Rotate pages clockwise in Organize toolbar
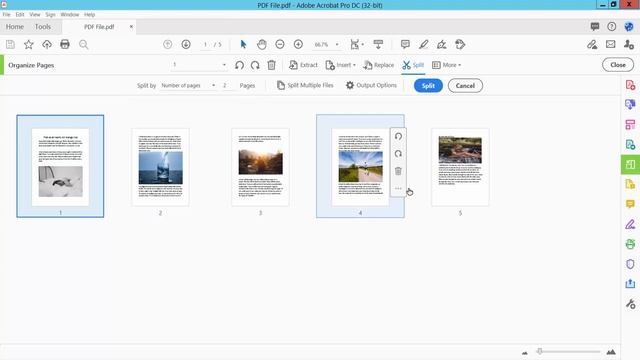640x360 pixels. tap(255, 65)
